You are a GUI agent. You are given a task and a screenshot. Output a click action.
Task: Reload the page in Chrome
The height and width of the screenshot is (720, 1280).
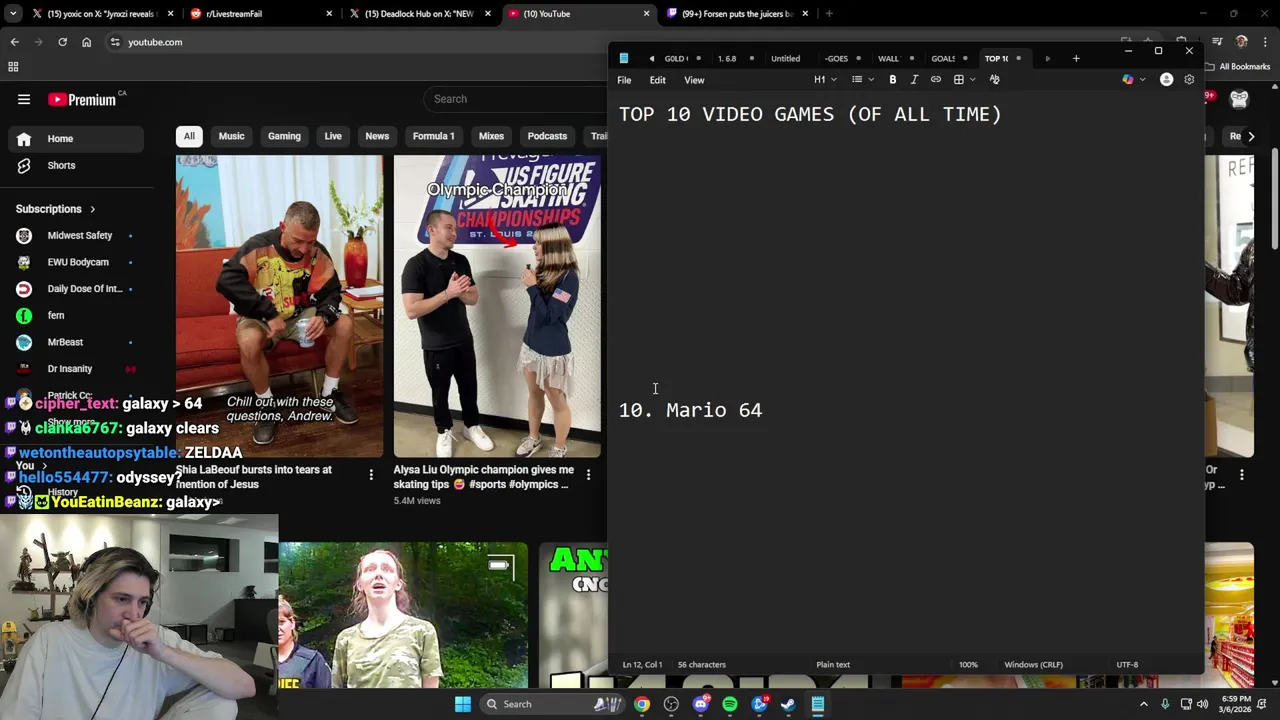[62, 42]
